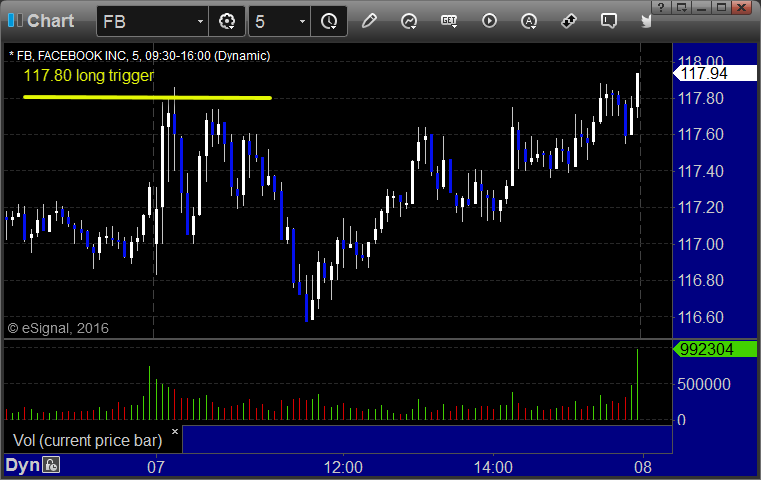This screenshot has width=761, height=480.
Task: Toggle the Dyn lock icon
Action: (x=51, y=465)
